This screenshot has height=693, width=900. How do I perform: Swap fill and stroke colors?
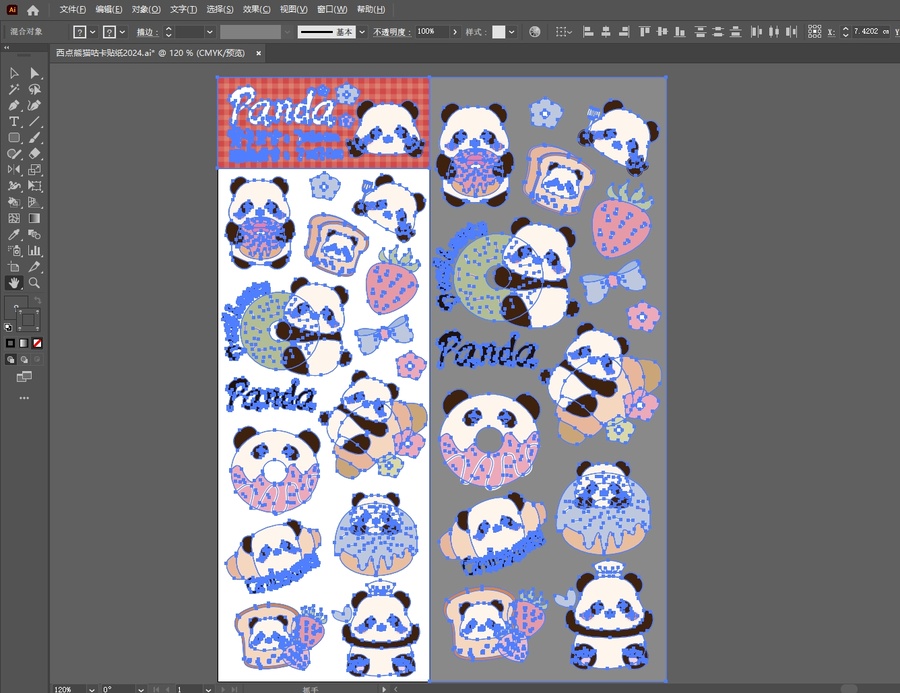tap(37, 300)
